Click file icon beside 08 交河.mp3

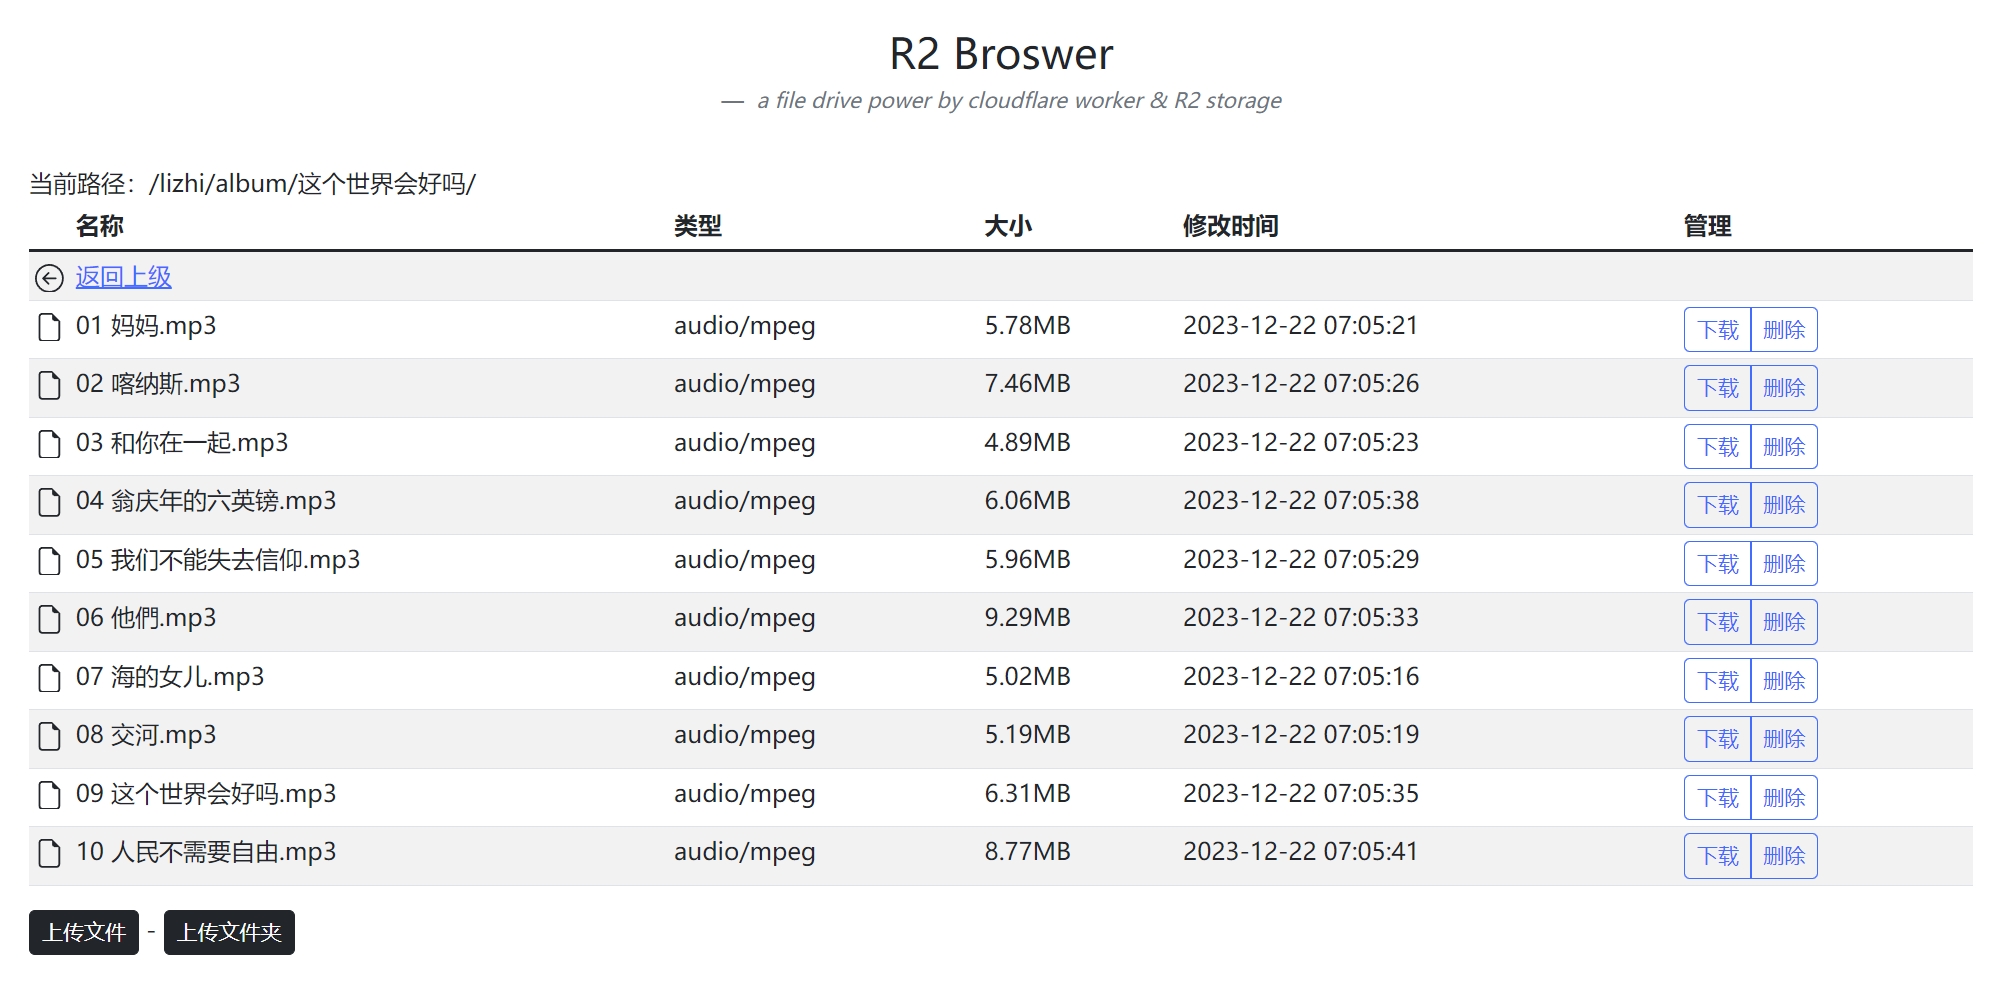pos(49,736)
